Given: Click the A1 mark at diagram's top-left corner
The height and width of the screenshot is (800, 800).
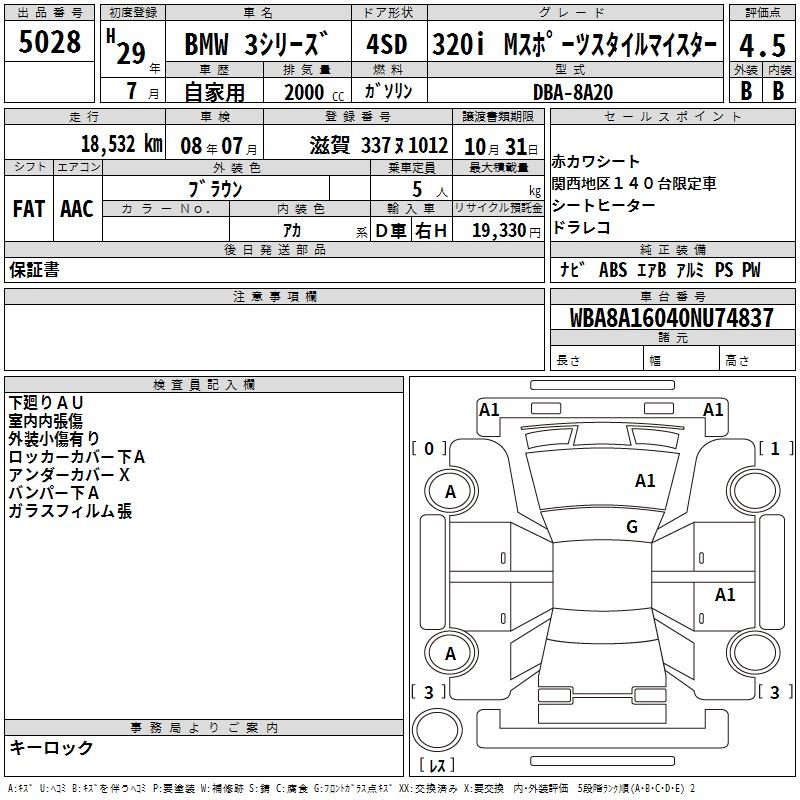Looking at the screenshot, I should (489, 409).
